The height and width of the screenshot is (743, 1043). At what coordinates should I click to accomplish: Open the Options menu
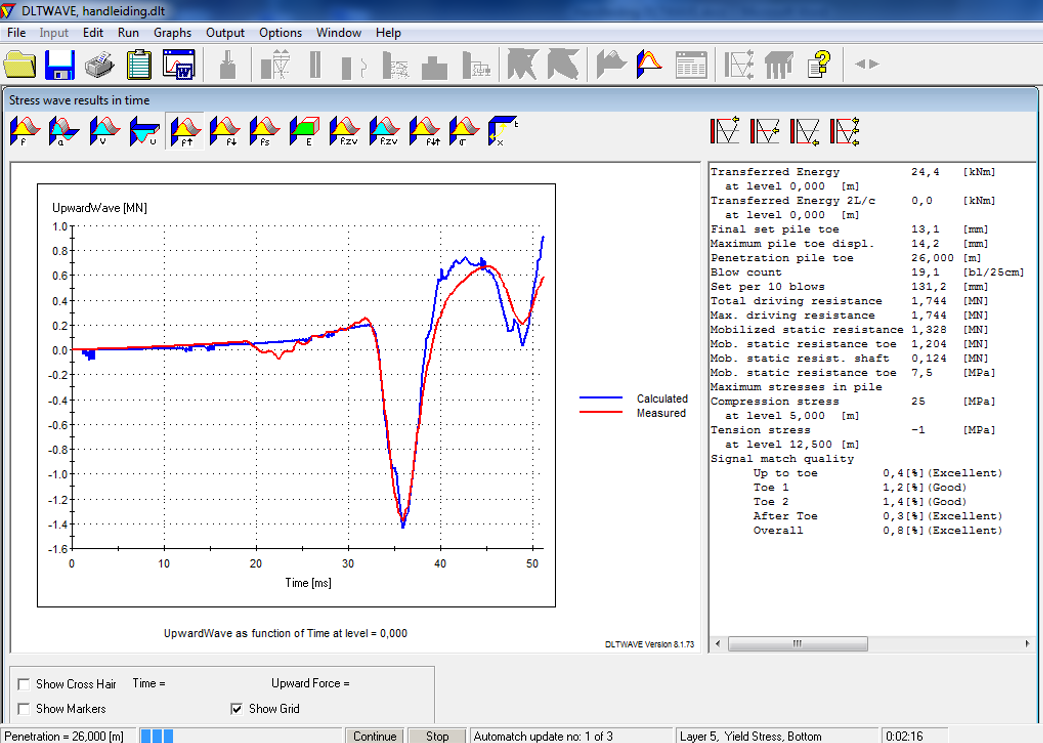click(280, 32)
